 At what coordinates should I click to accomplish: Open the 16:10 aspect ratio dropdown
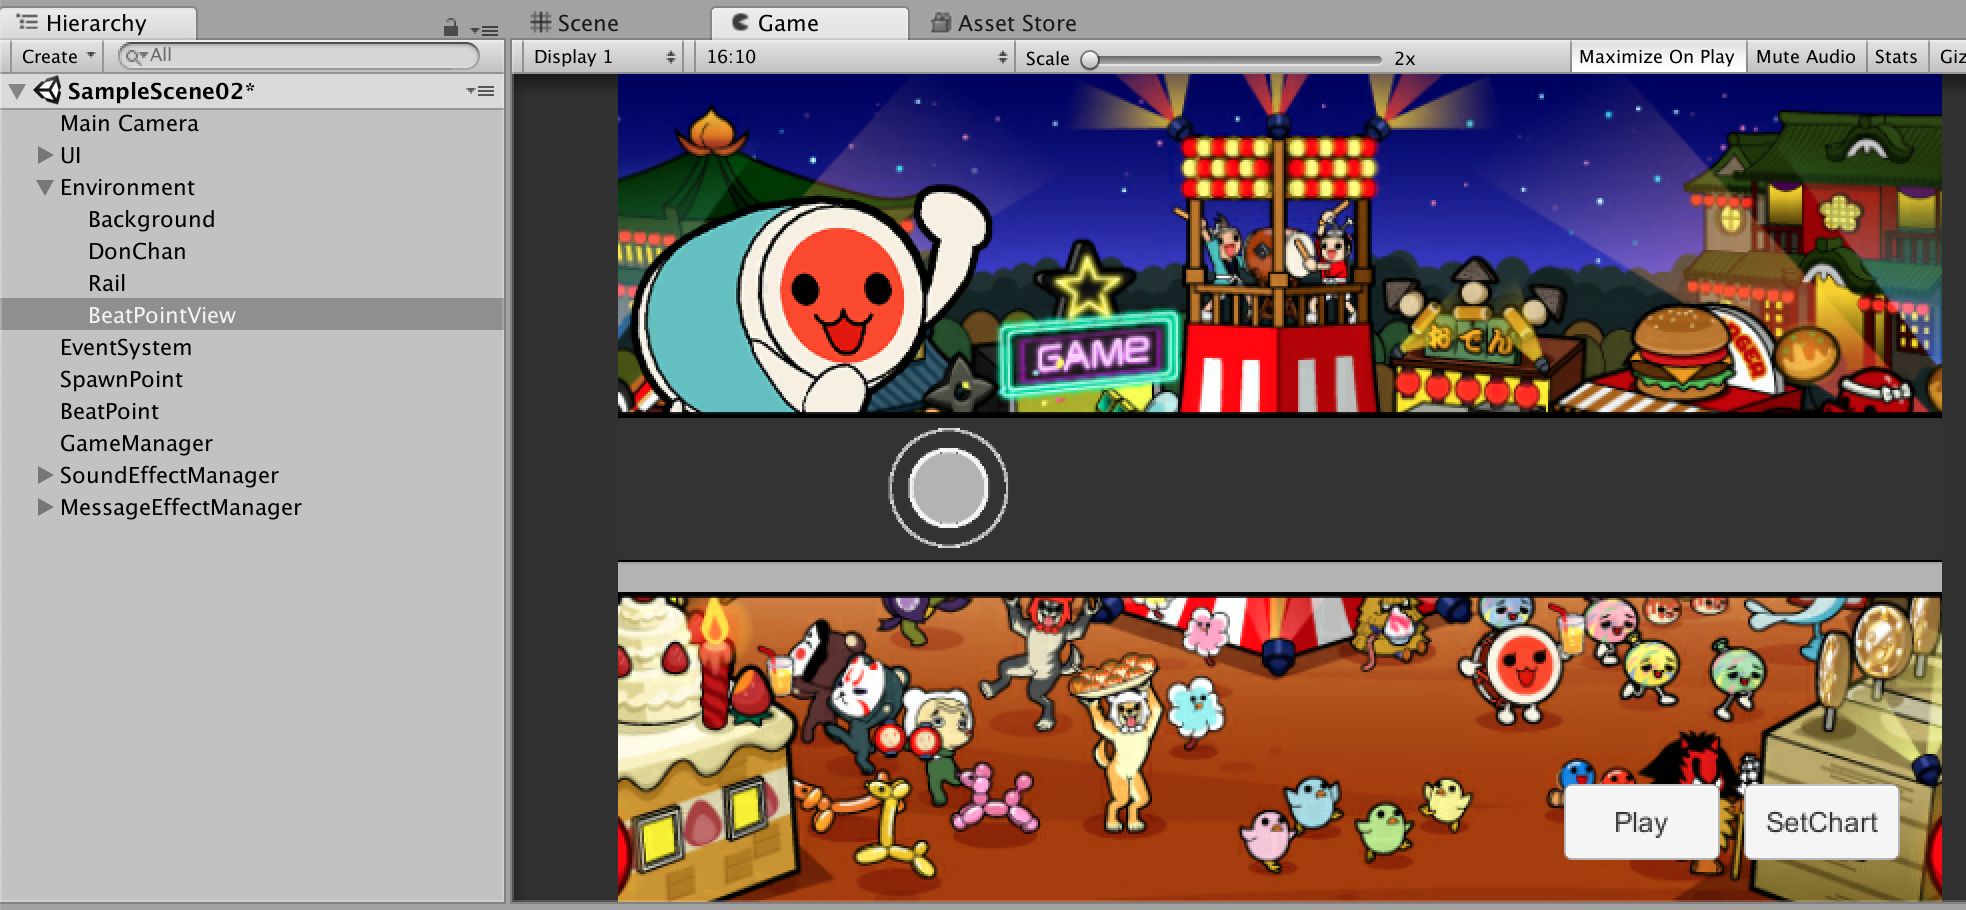pyautogui.click(x=856, y=57)
